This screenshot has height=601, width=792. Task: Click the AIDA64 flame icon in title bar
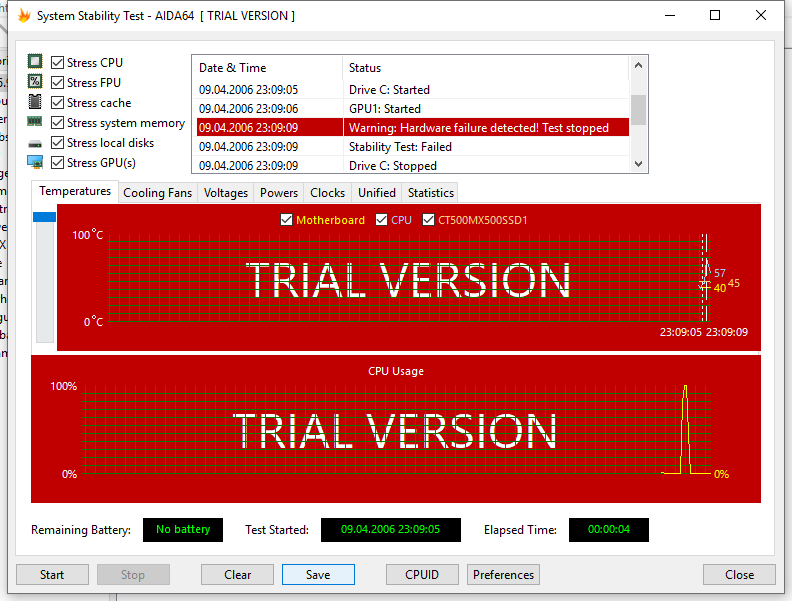[24, 16]
